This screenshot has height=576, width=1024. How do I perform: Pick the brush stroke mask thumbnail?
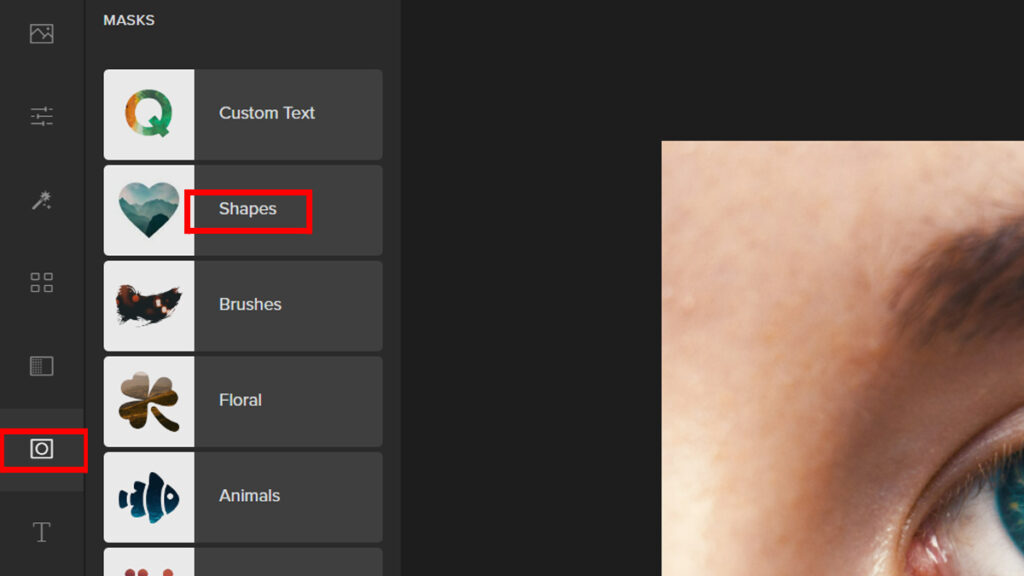tap(149, 305)
